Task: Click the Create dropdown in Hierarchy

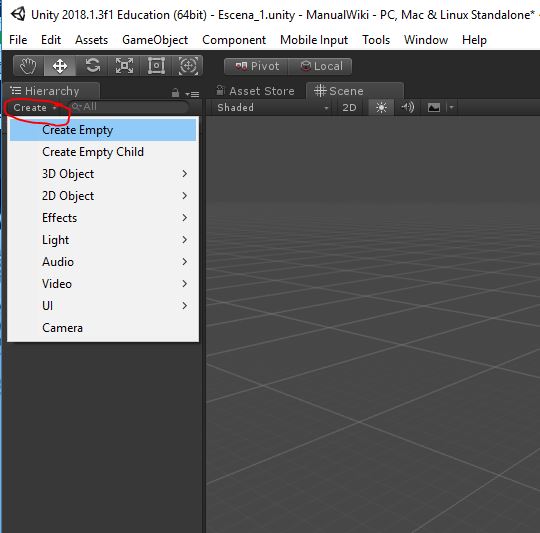Action: (34, 108)
